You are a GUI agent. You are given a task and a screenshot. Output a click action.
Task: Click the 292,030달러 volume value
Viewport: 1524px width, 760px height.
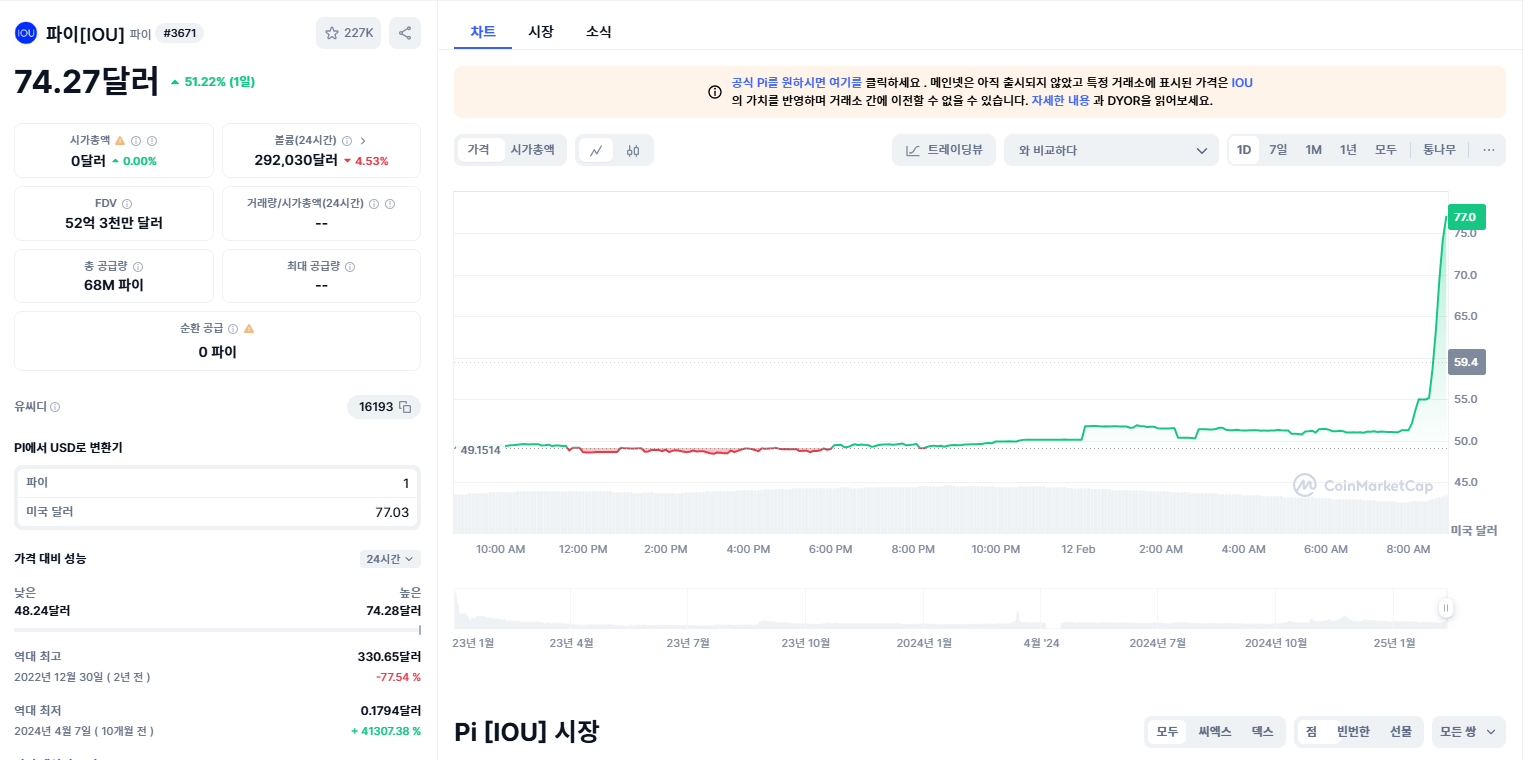coord(296,160)
